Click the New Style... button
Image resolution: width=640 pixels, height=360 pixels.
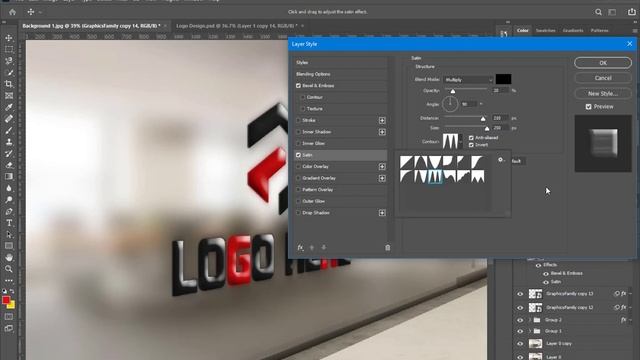pyautogui.click(x=603, y=93)
